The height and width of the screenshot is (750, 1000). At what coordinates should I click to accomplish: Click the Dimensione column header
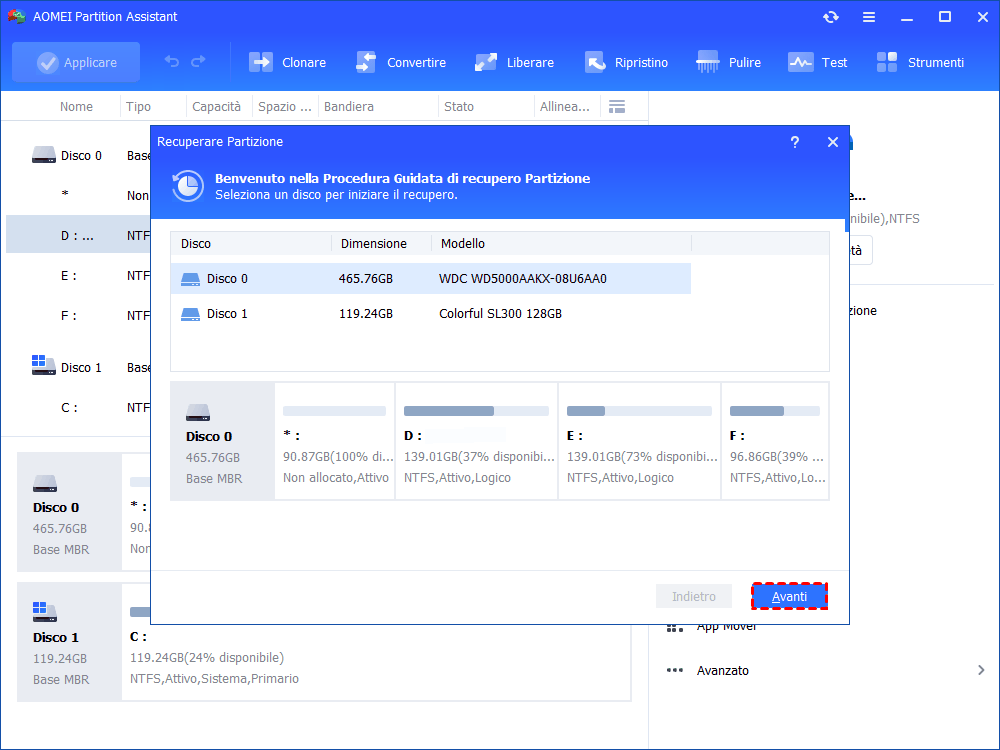coord(381,244)
